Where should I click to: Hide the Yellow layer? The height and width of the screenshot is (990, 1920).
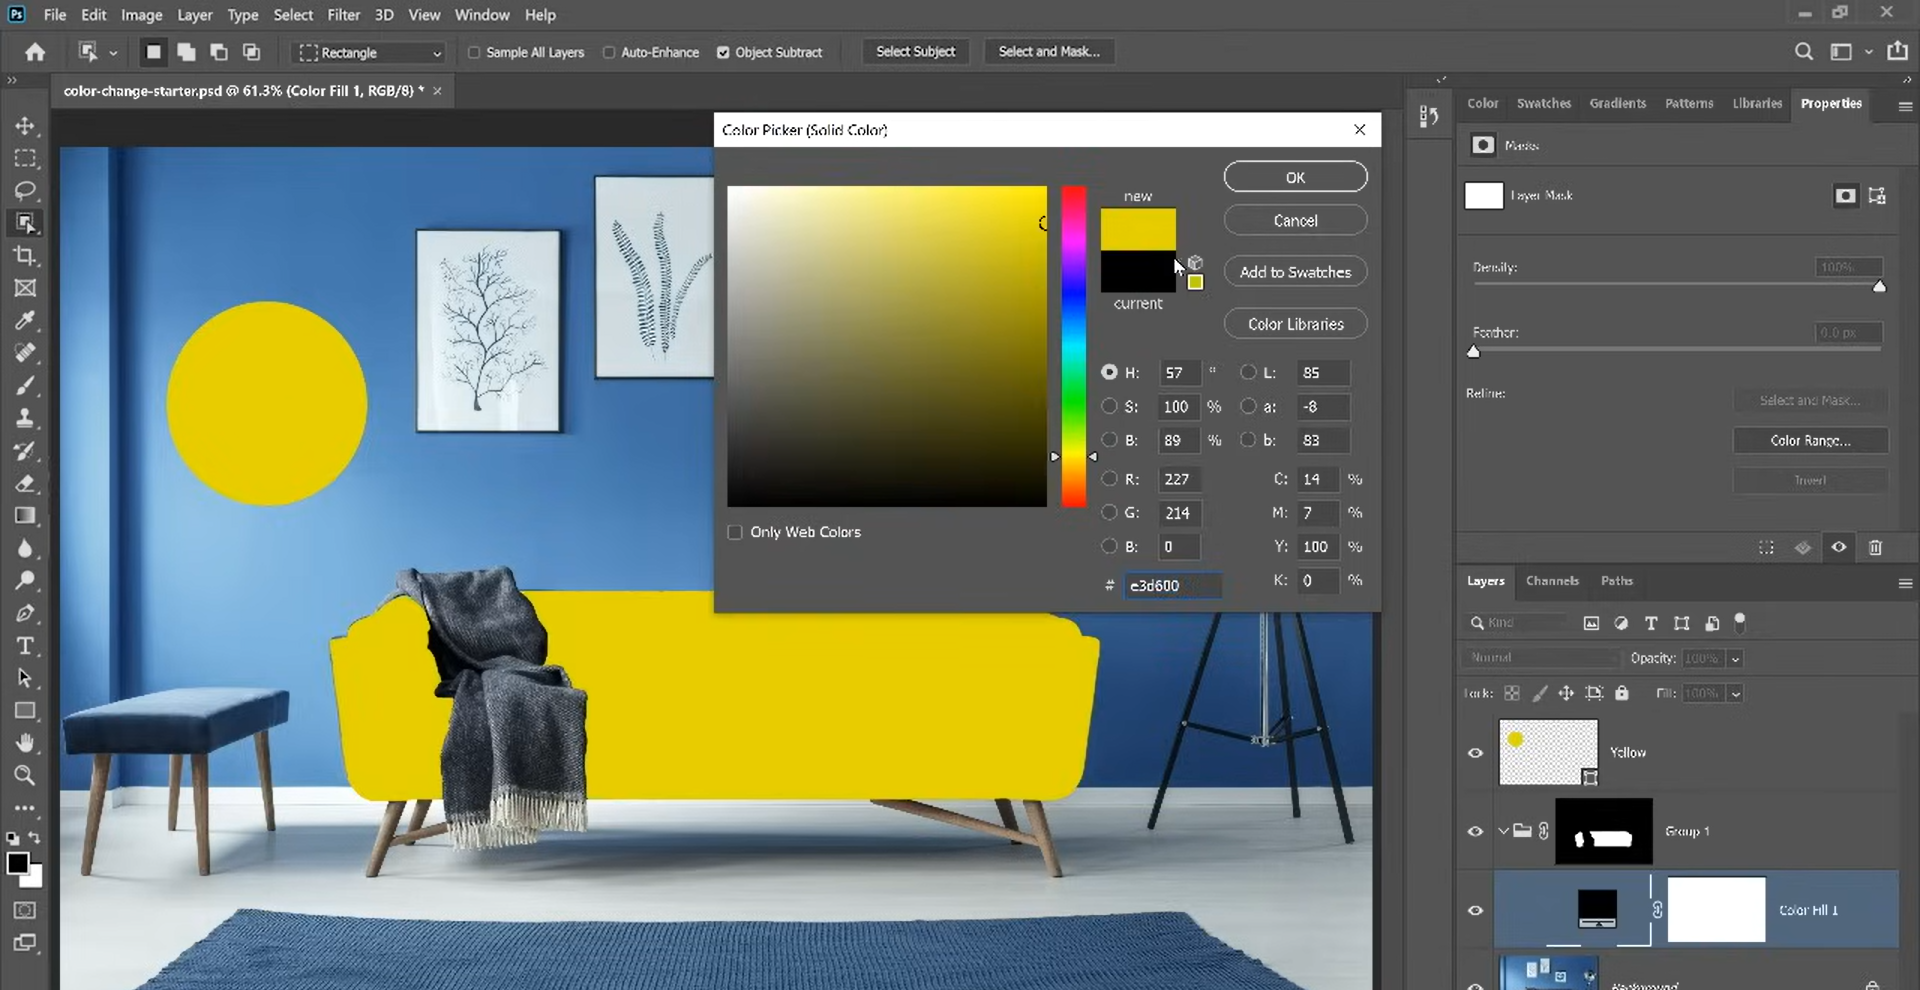(1476, 752)
